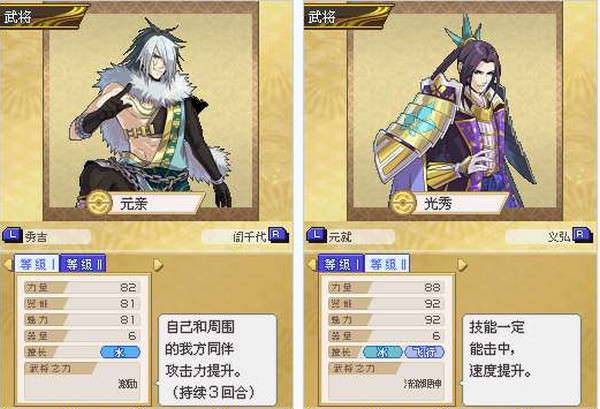Image resolution: width=600 pixels, height=409 pixels.
Task: Click the gold emblem next to 元亲
Action: click(x=99, y=203)
